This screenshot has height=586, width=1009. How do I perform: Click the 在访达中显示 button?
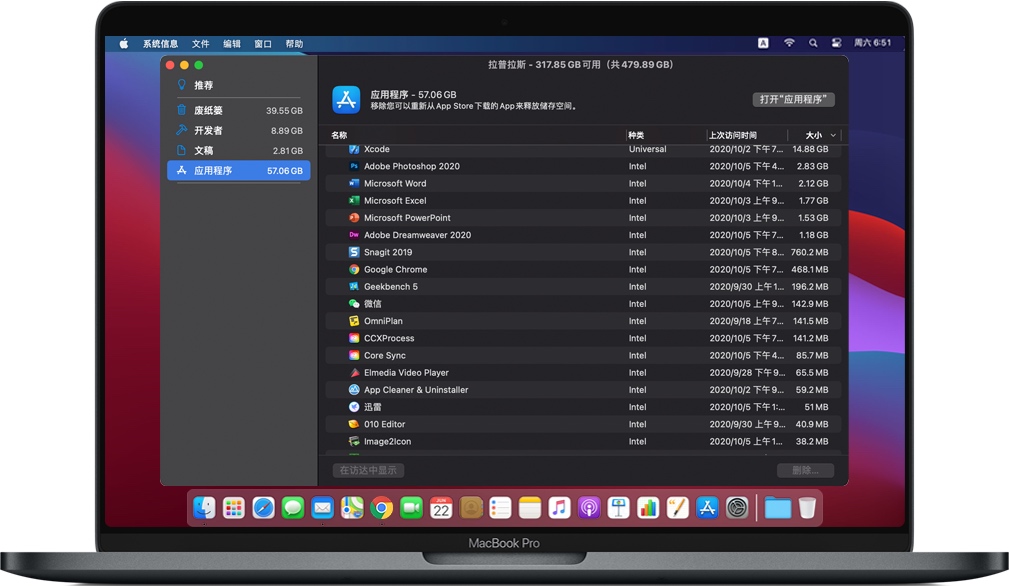(x=368, y=470)
